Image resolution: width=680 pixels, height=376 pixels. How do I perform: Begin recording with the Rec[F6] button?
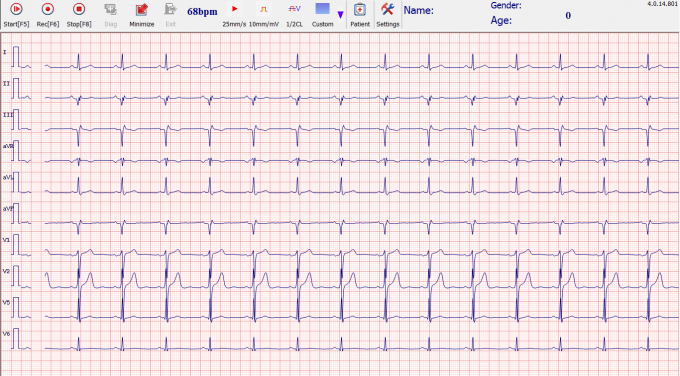[48, 15]
